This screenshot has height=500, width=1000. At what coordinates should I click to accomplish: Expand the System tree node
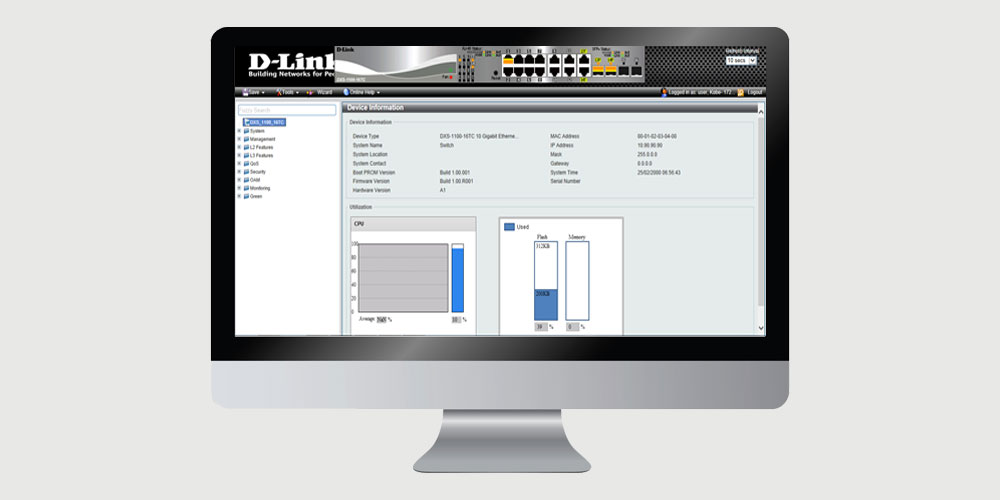tap(239, 131)
